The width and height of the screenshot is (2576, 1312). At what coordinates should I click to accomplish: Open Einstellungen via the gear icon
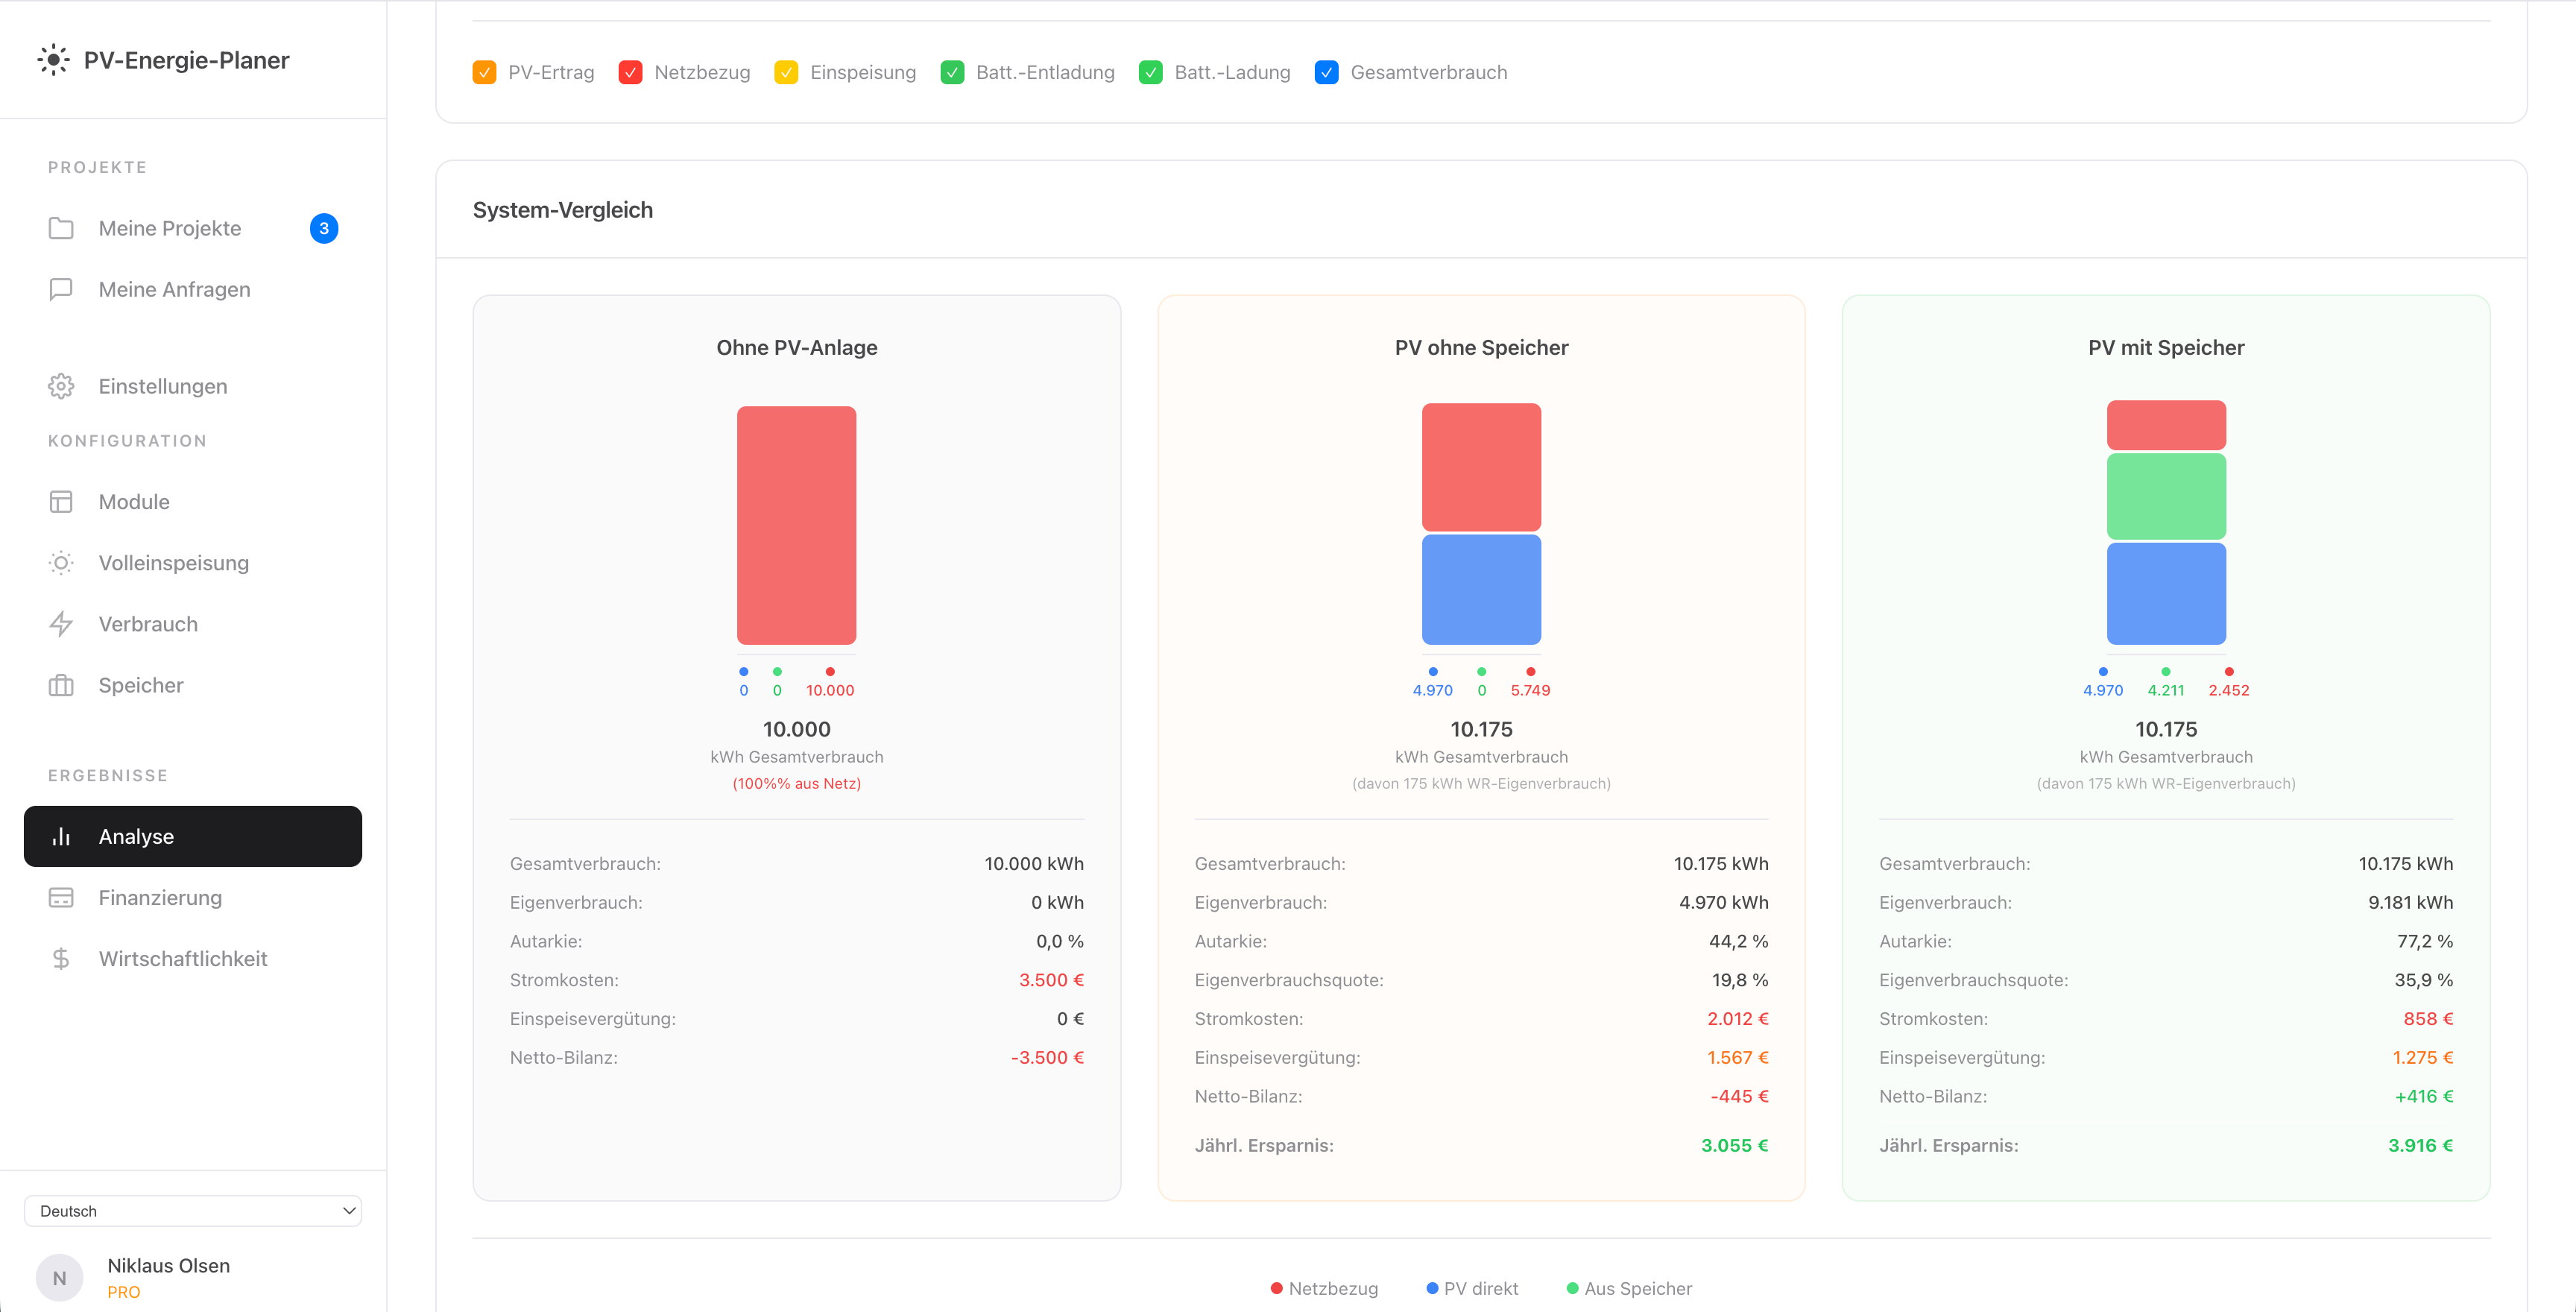point(61,386)
